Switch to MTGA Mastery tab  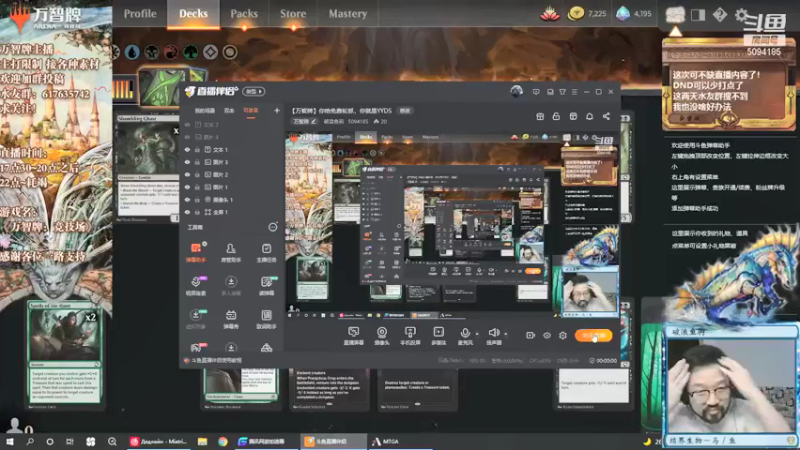pos(347,14)
